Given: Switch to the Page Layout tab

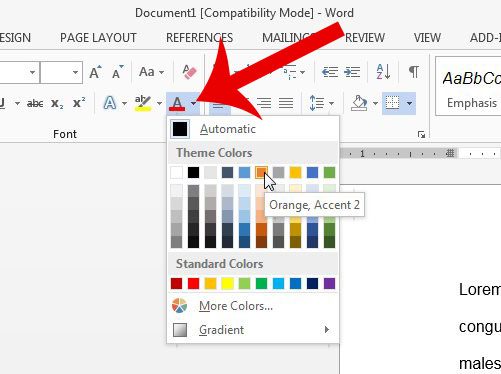Looking at the screenshot, I should tap(98, 38).
